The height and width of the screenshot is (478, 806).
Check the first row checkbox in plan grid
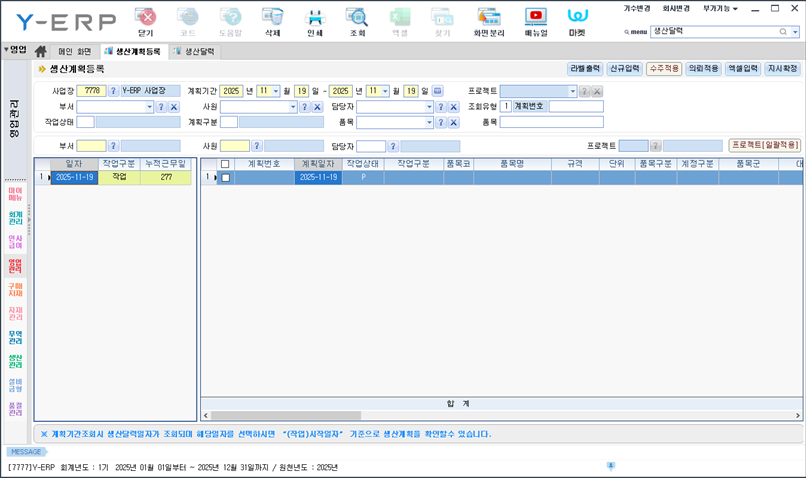(x=225, y=178)
